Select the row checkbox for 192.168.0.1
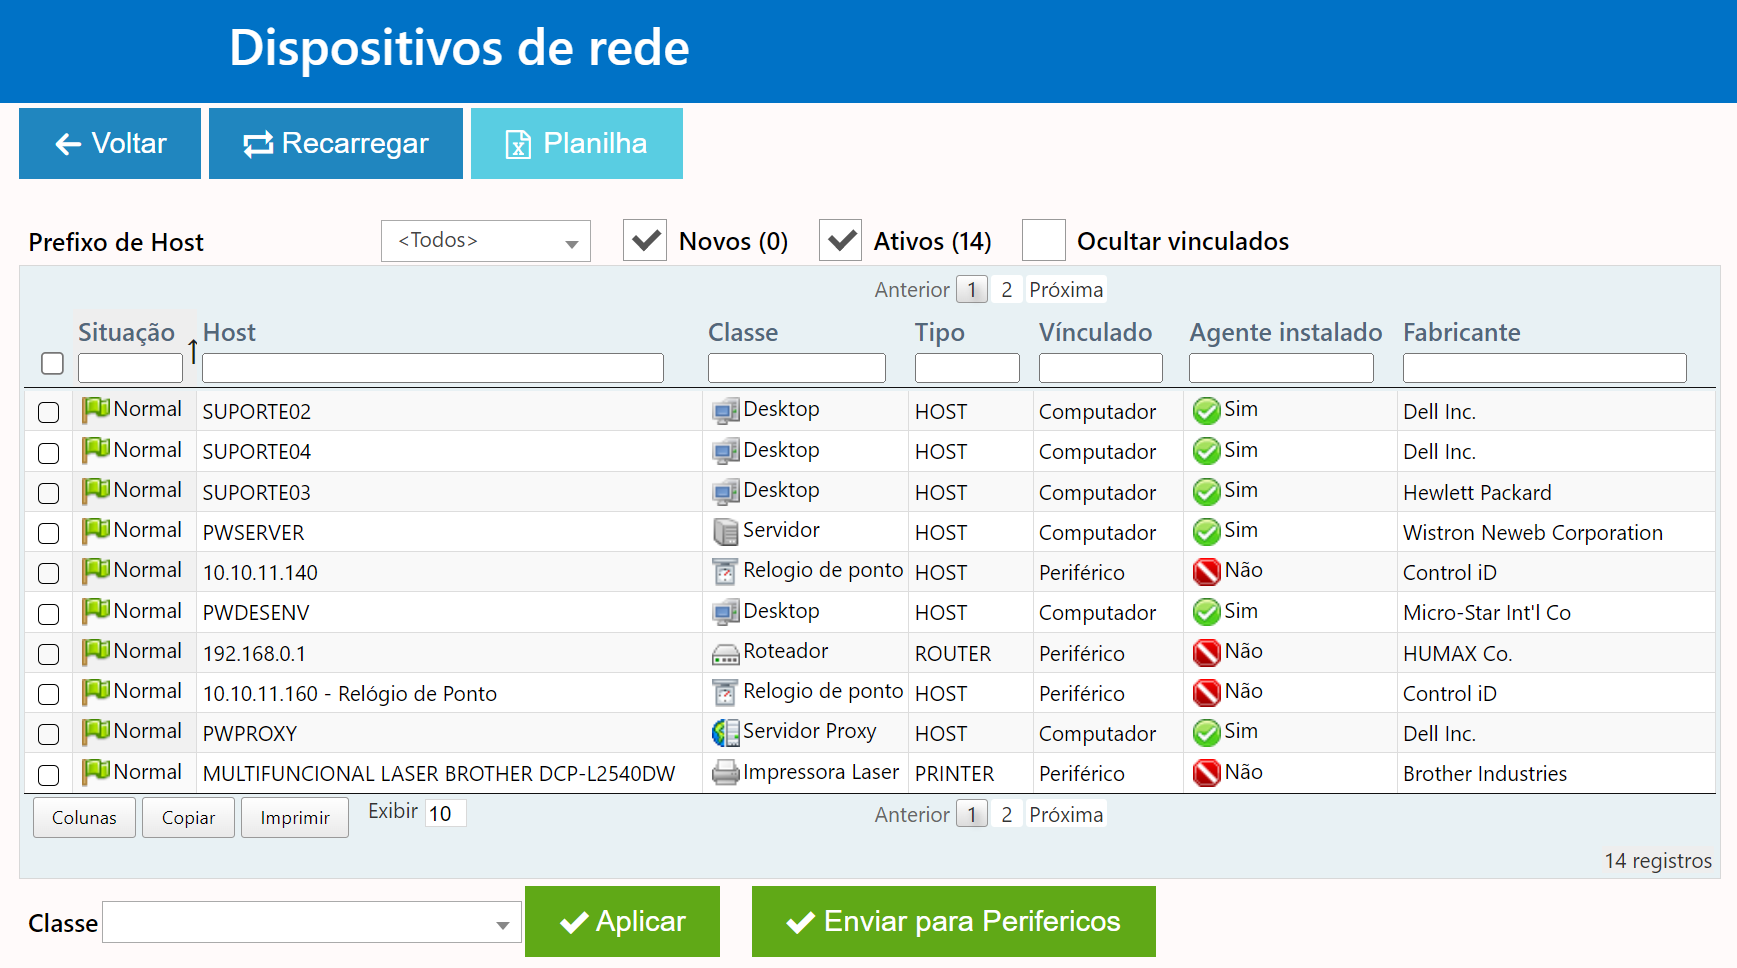The height and width of the screenshot is (968, 1737). click(49, 654)
